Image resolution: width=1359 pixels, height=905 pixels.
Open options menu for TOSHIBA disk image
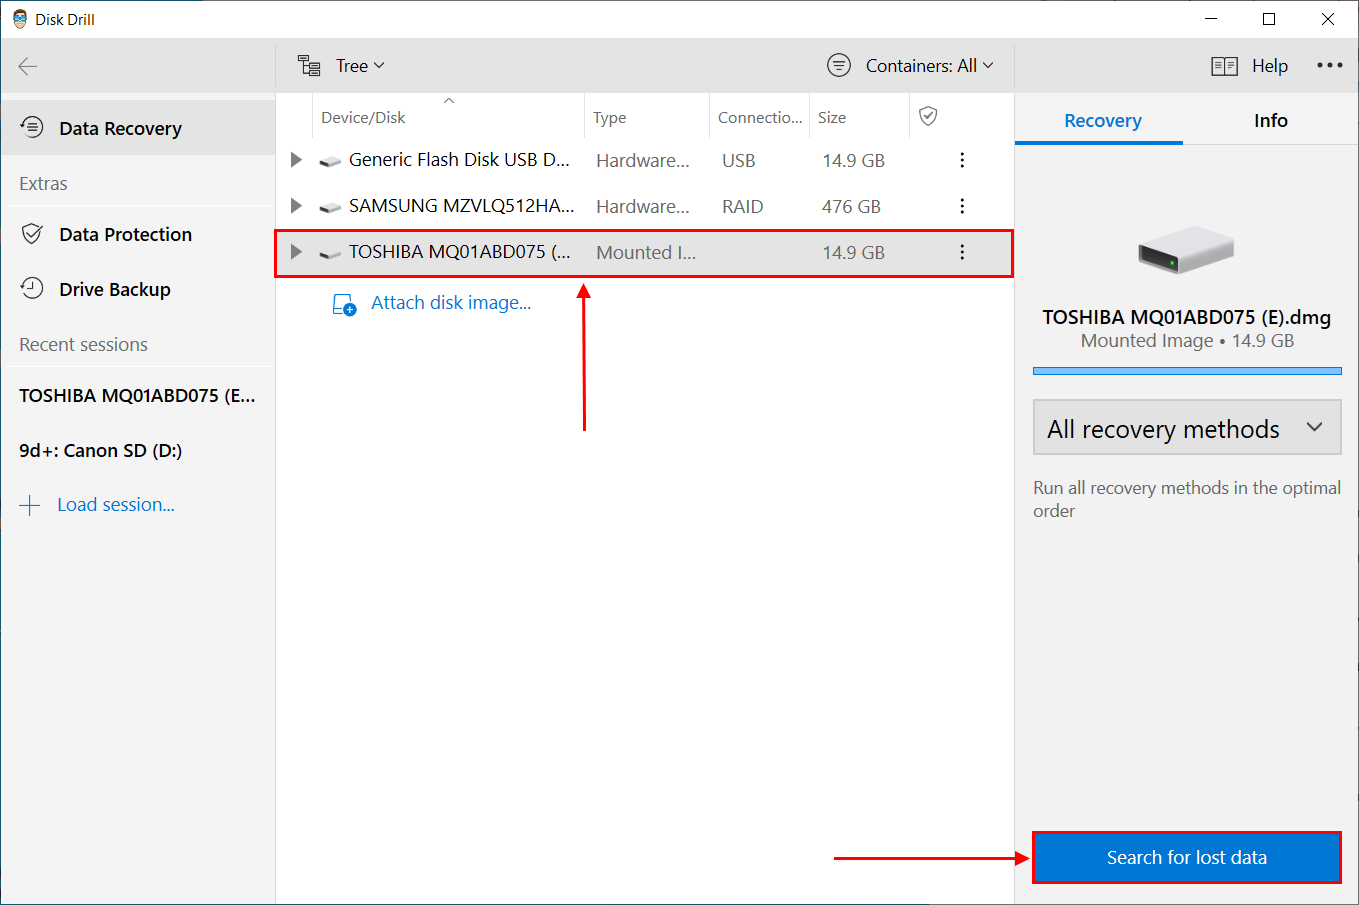pyautogui.click(x=962, y=252)
